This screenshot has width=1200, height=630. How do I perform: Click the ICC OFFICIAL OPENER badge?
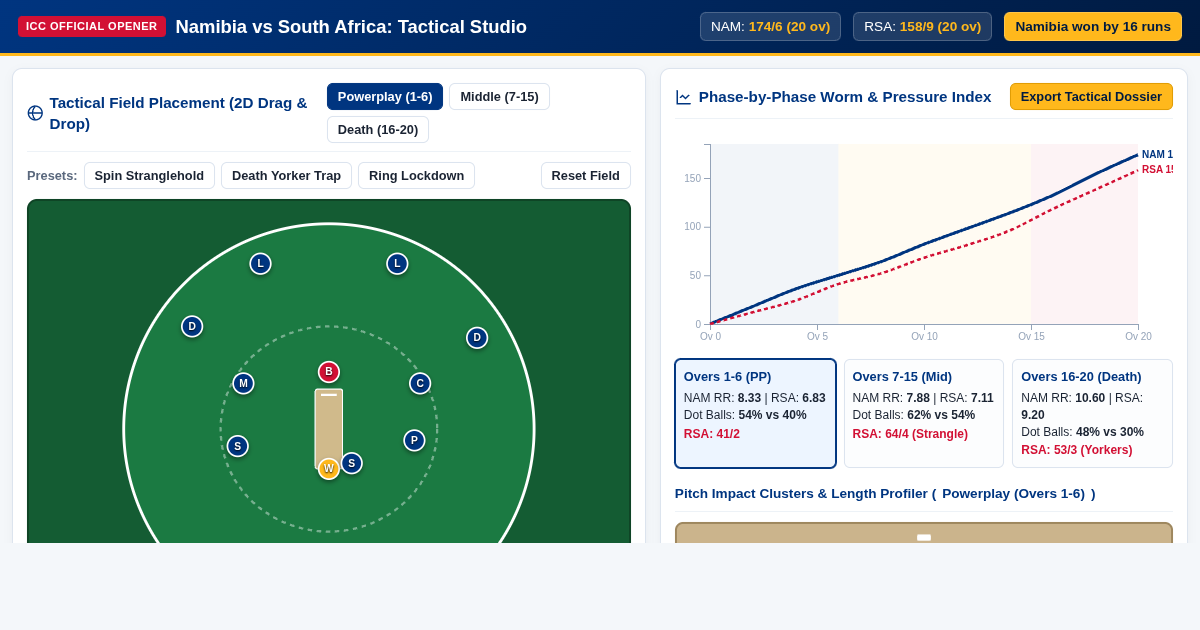[x=92, y=27]
